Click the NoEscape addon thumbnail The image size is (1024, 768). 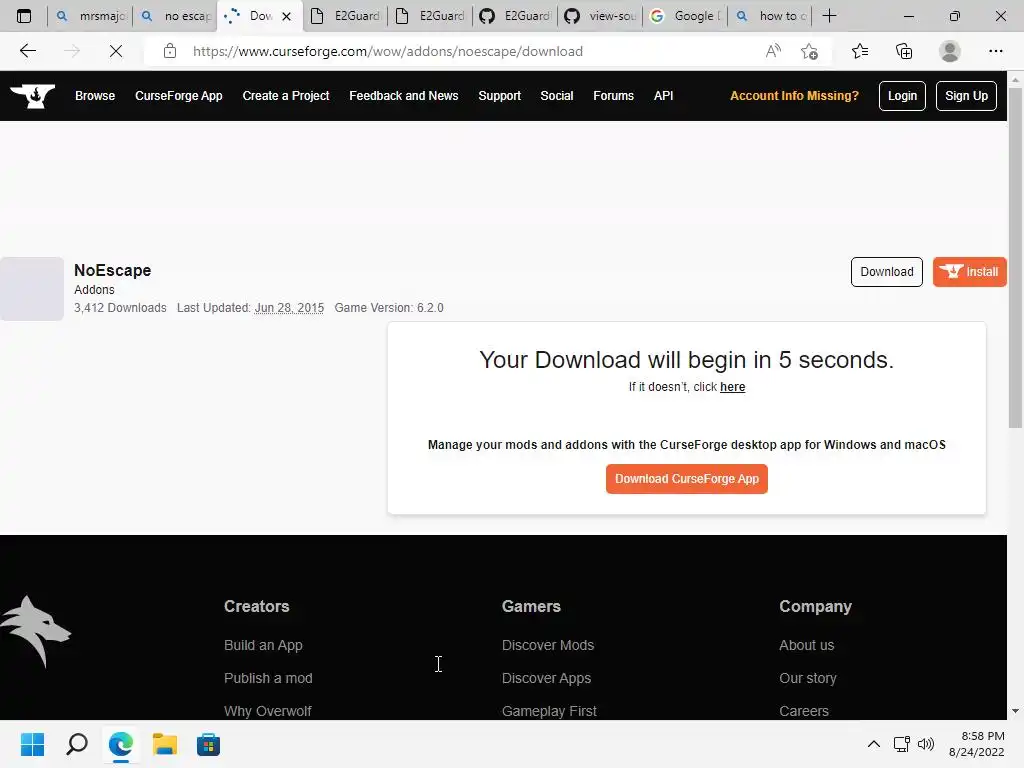(32, 289)
